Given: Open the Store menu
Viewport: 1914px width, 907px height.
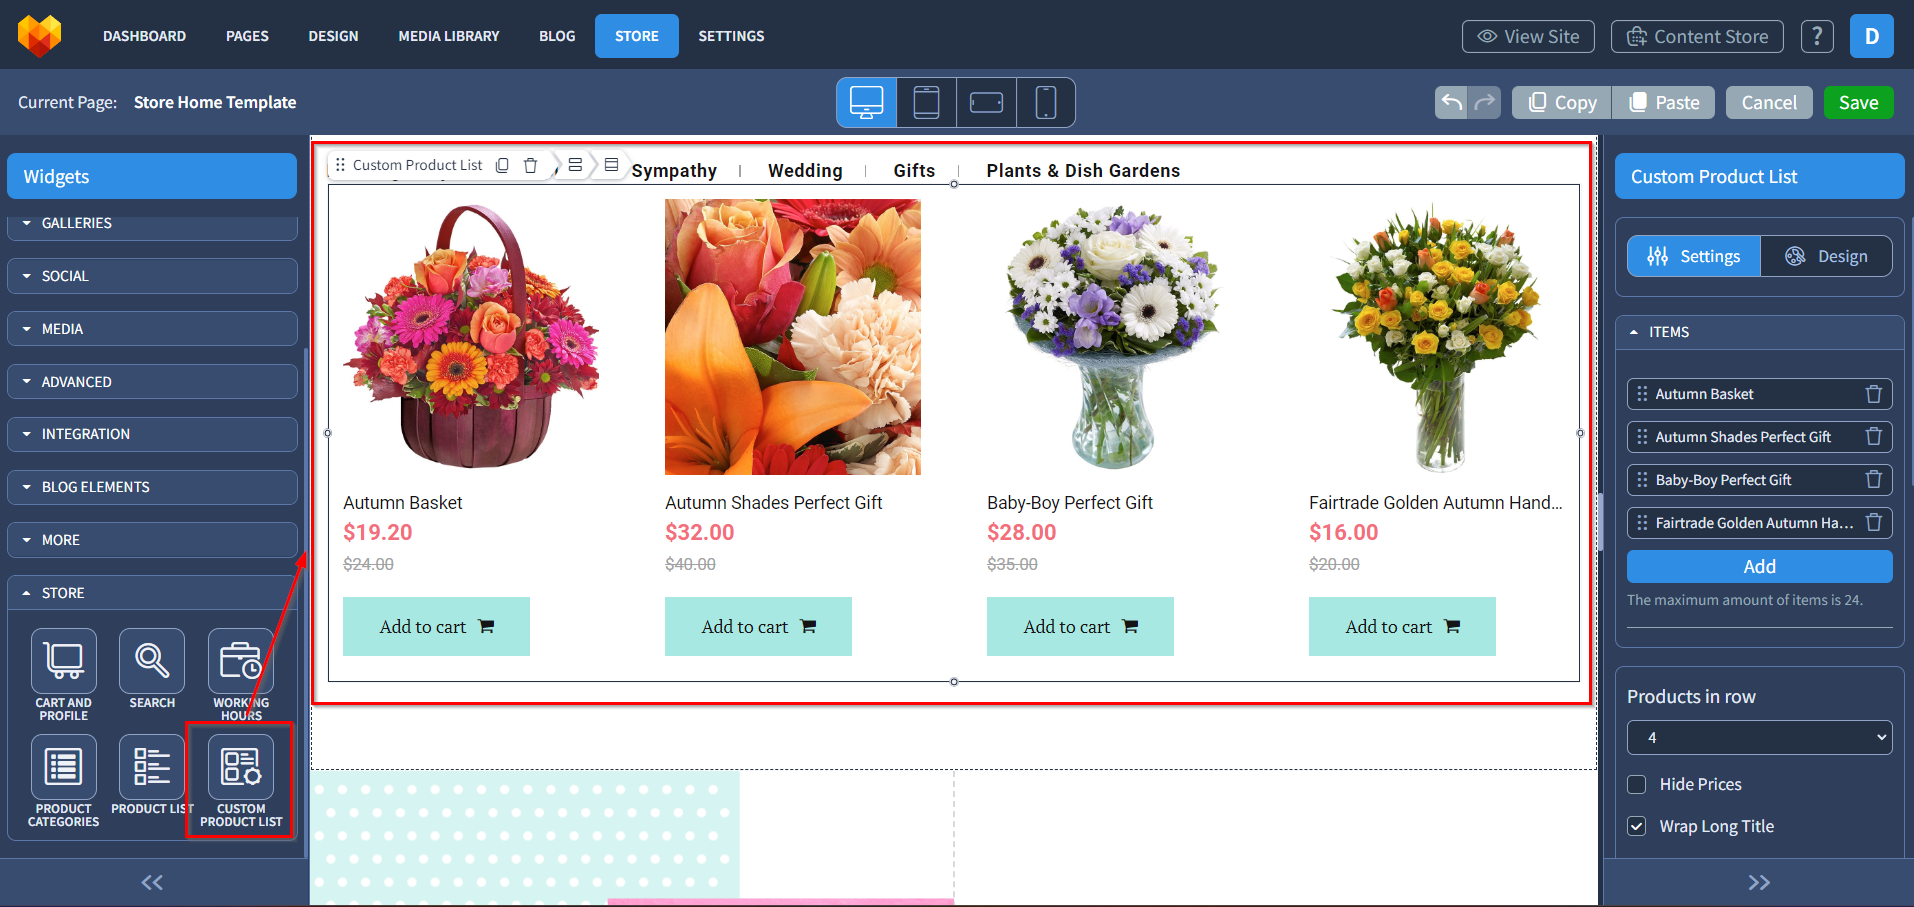Looking at the screenshot, I should pyautogui.click(x=637, y=36).
